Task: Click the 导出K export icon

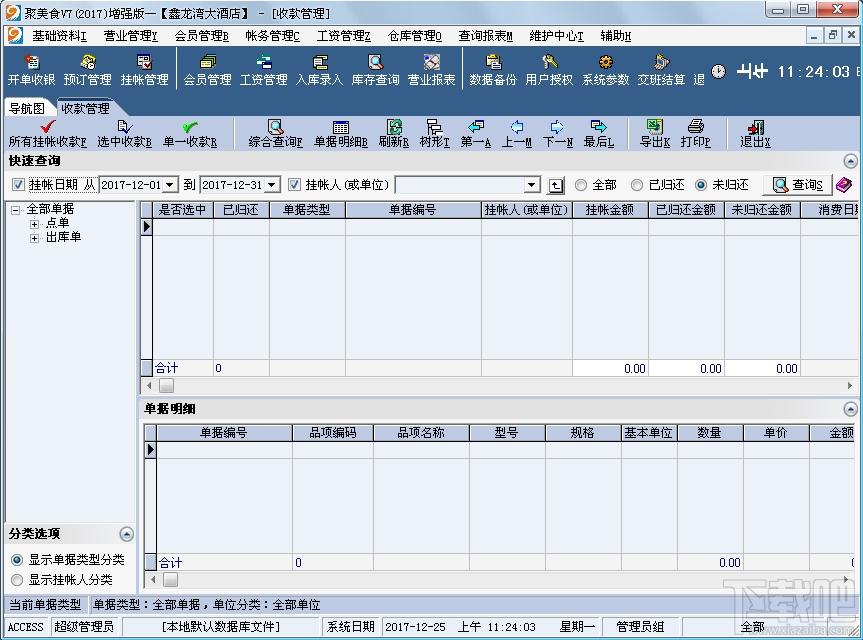Action: pyautogui.click(x=654, y=127)
